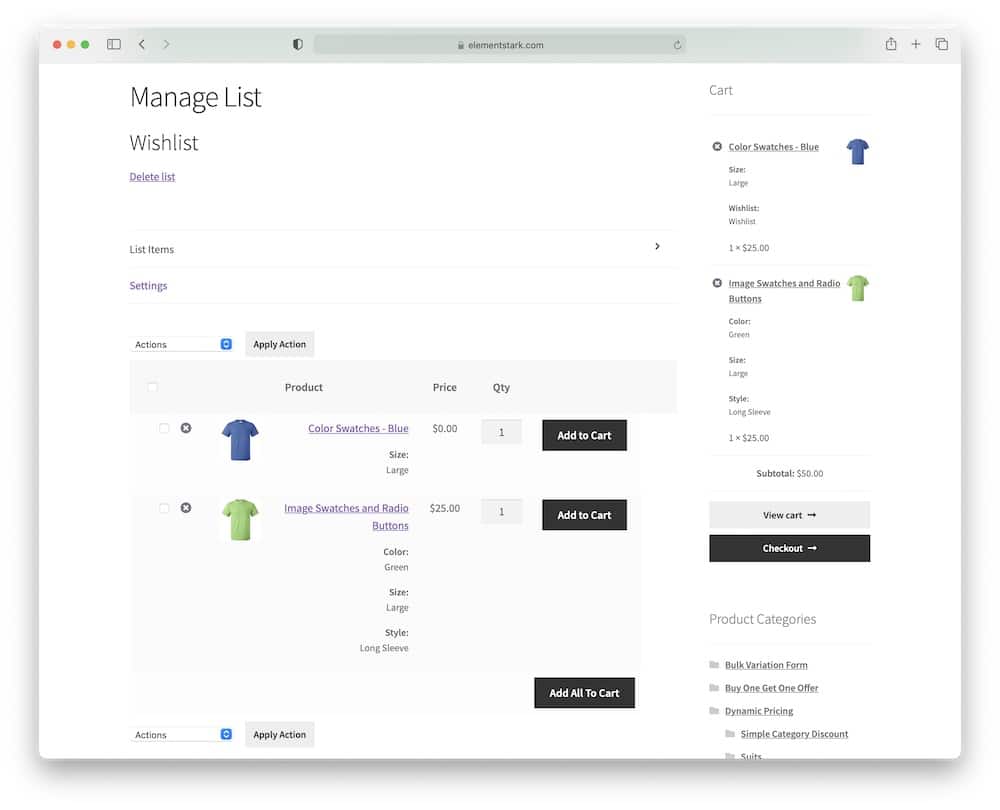Open the List Items tab
The height and width of the screenshot is (810, 1000).
point(152,249)
